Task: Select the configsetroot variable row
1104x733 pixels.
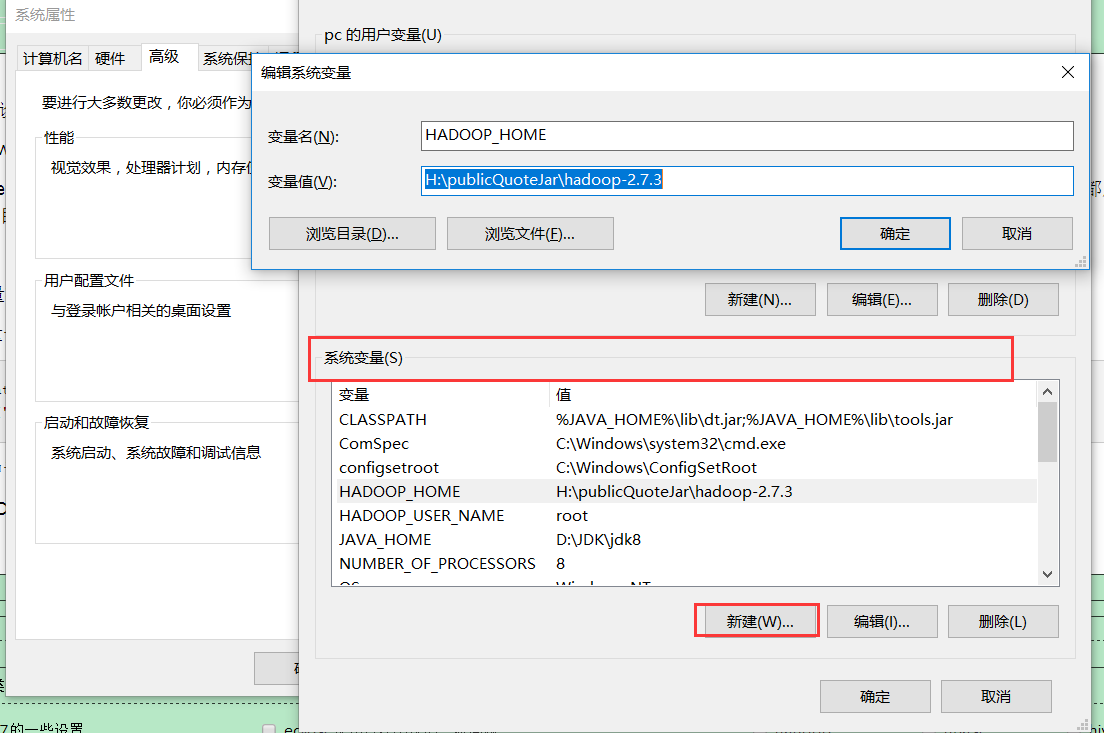Action: (x=686, y=468)
